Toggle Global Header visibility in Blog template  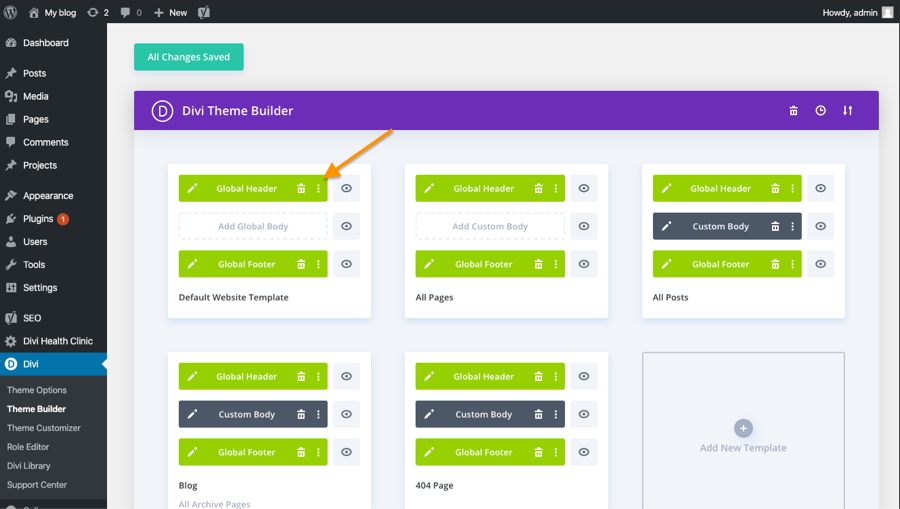pyautogui.click(x=346, y=376)
